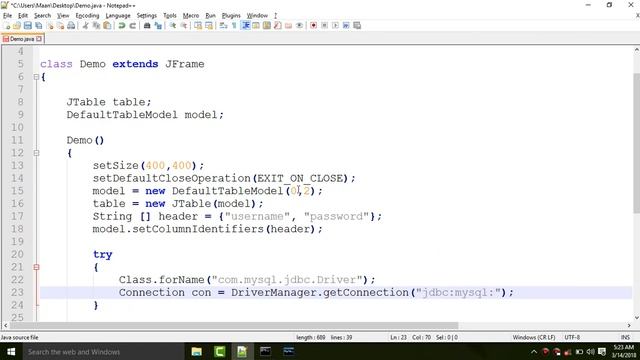Click "com.mysql.jdbc.Driver" string on line 22
The image size is (640, 360).
pyautogui.click(x=287, y=280)
